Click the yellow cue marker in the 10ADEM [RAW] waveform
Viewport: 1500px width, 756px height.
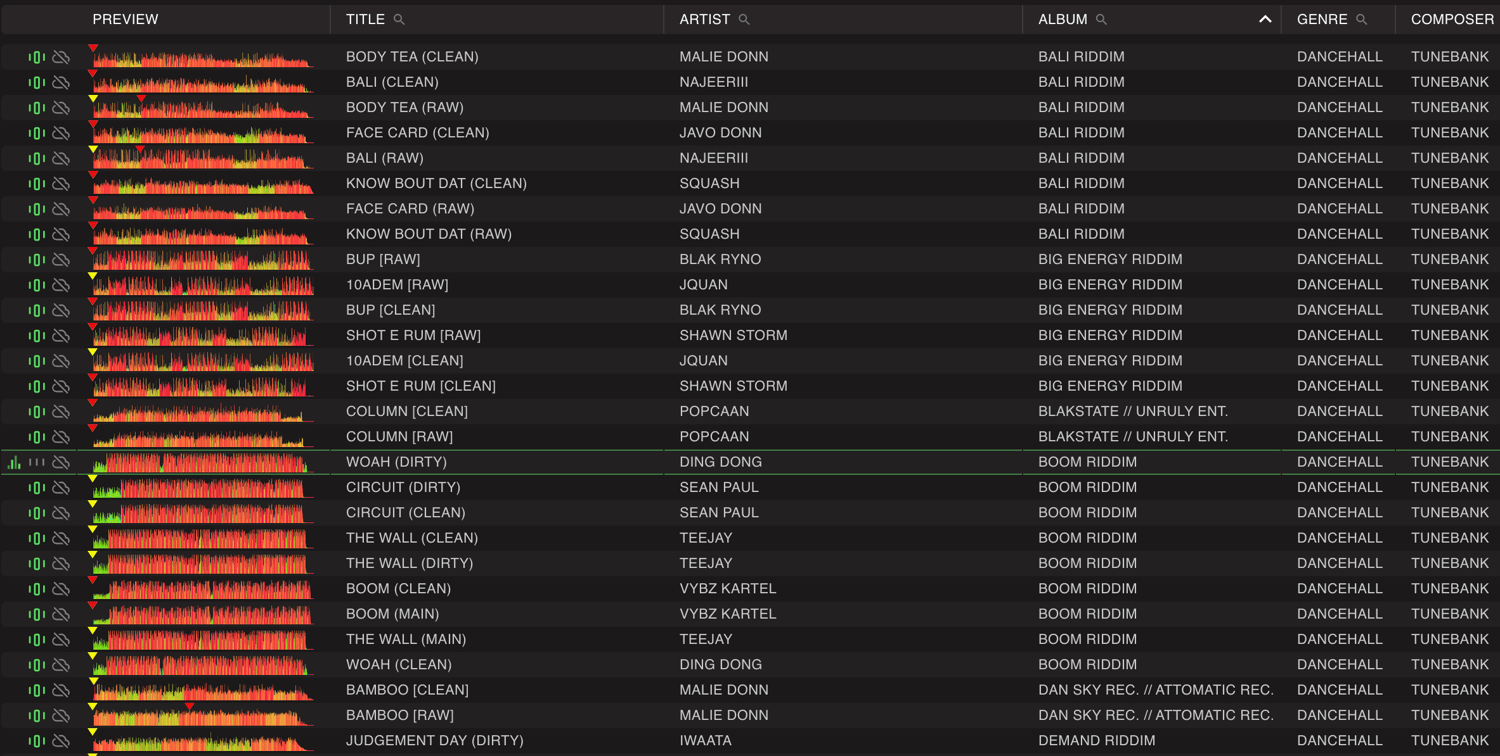click(93, 276)
